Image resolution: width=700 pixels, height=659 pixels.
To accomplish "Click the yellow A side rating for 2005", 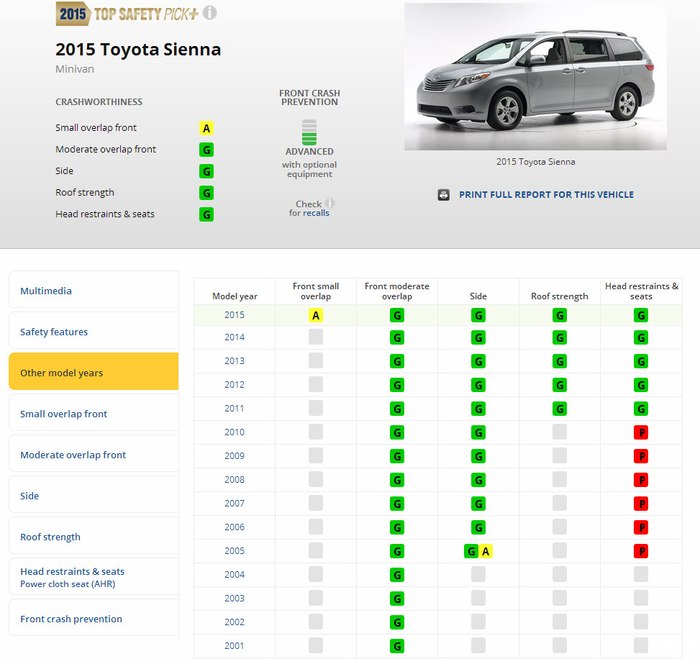I will 485,551.
